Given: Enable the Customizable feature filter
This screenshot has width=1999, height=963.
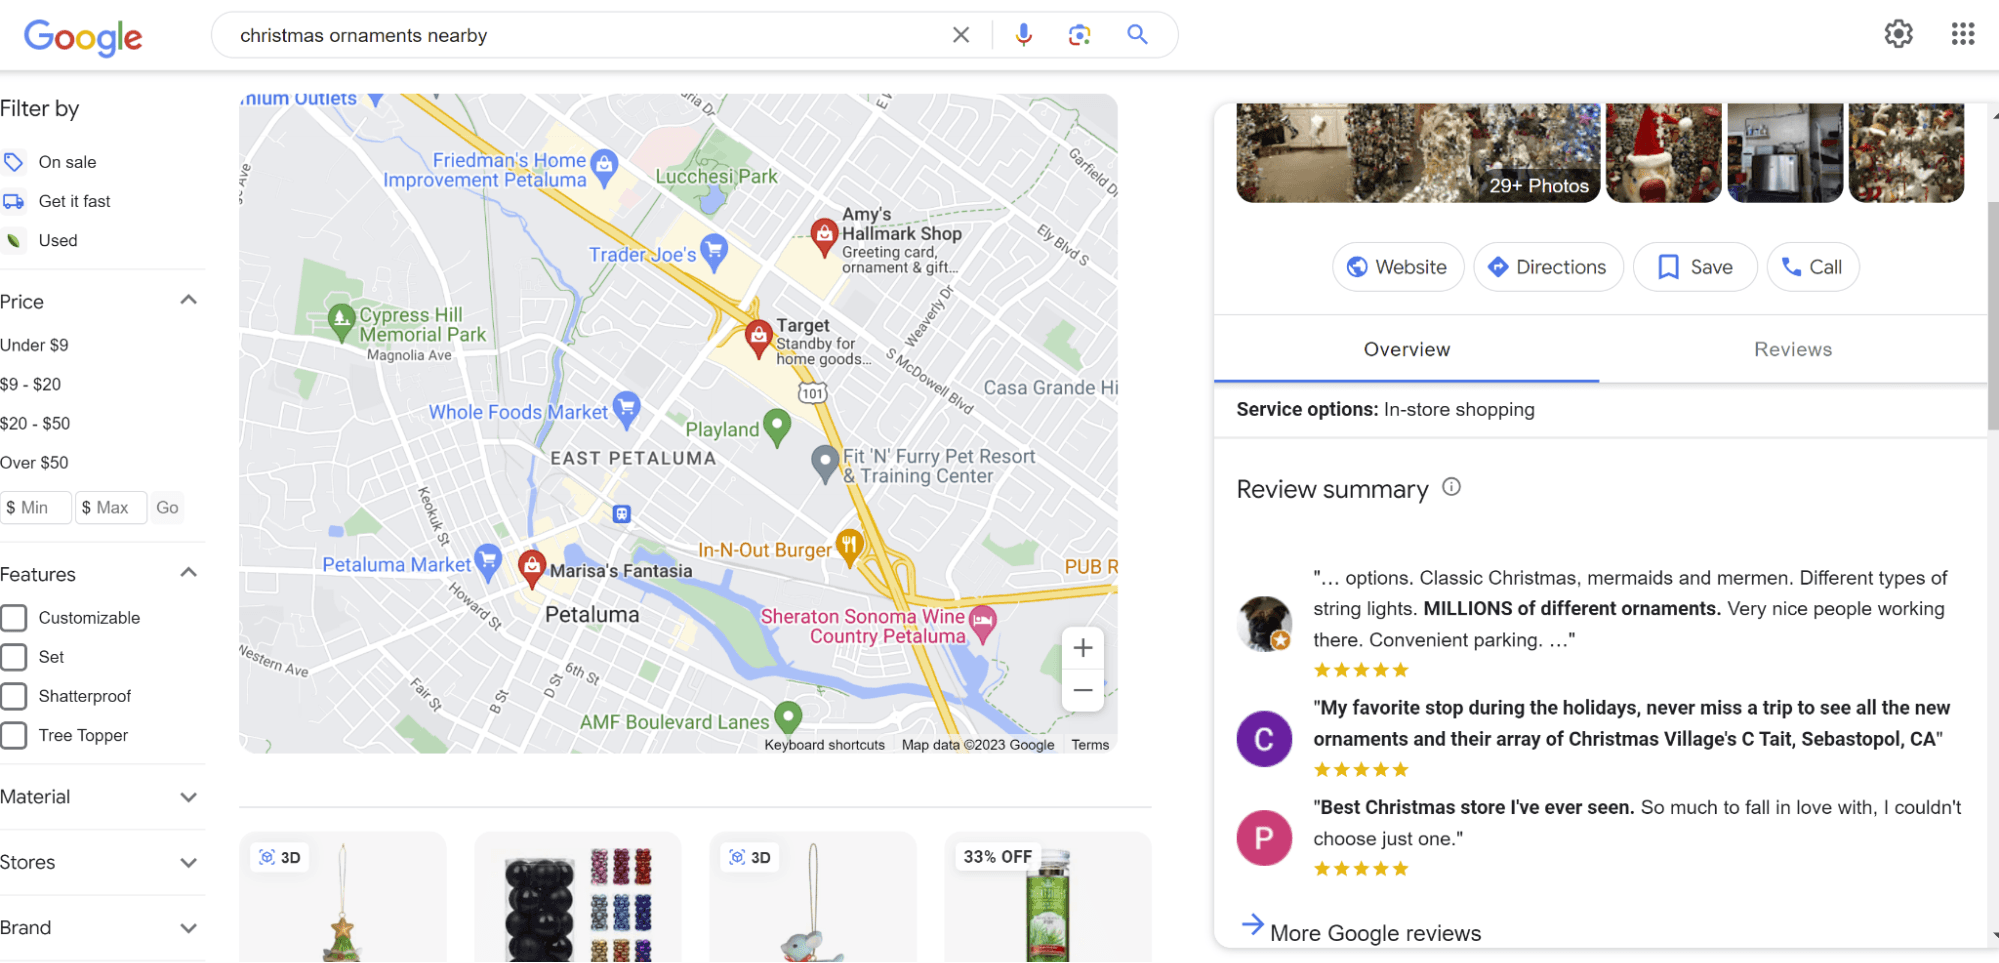Looking at the screenshot, I should 14,618.
